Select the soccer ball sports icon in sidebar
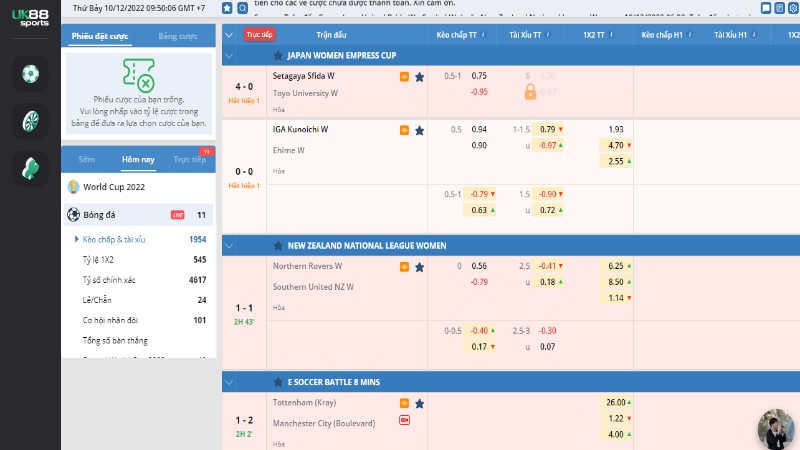Screen dimensions: 800x450 pyautogui.click(x=31, y=74)
